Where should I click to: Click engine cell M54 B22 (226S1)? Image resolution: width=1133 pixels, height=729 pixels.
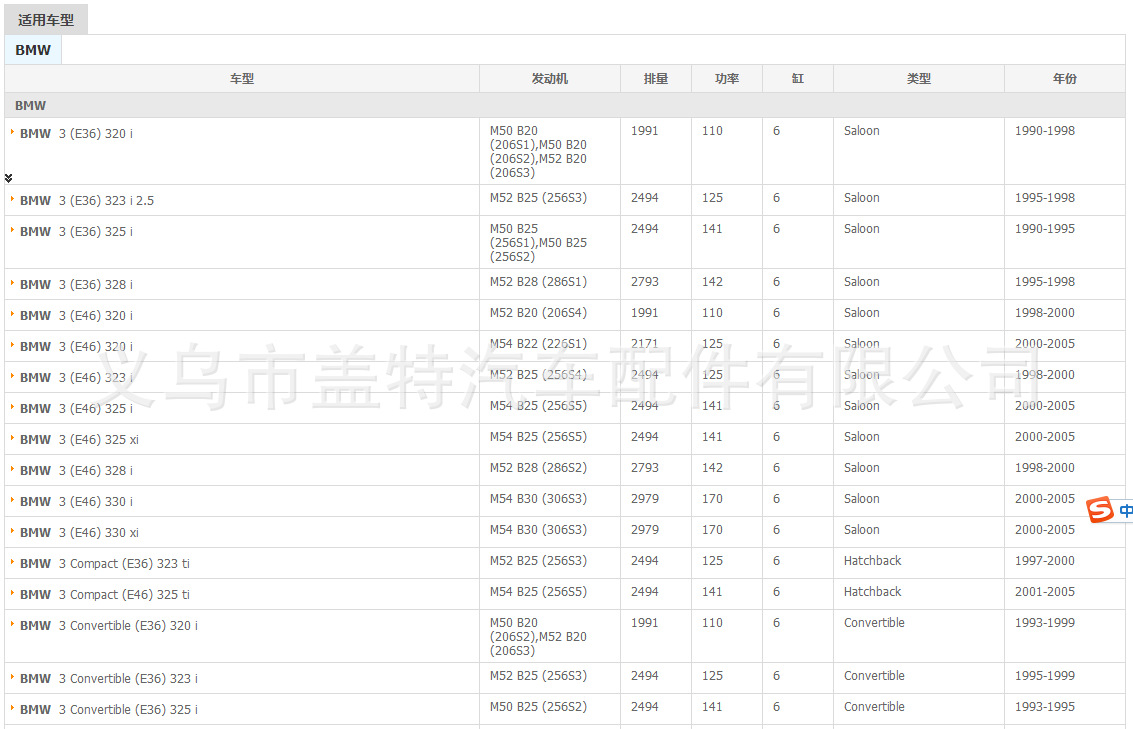538,344
